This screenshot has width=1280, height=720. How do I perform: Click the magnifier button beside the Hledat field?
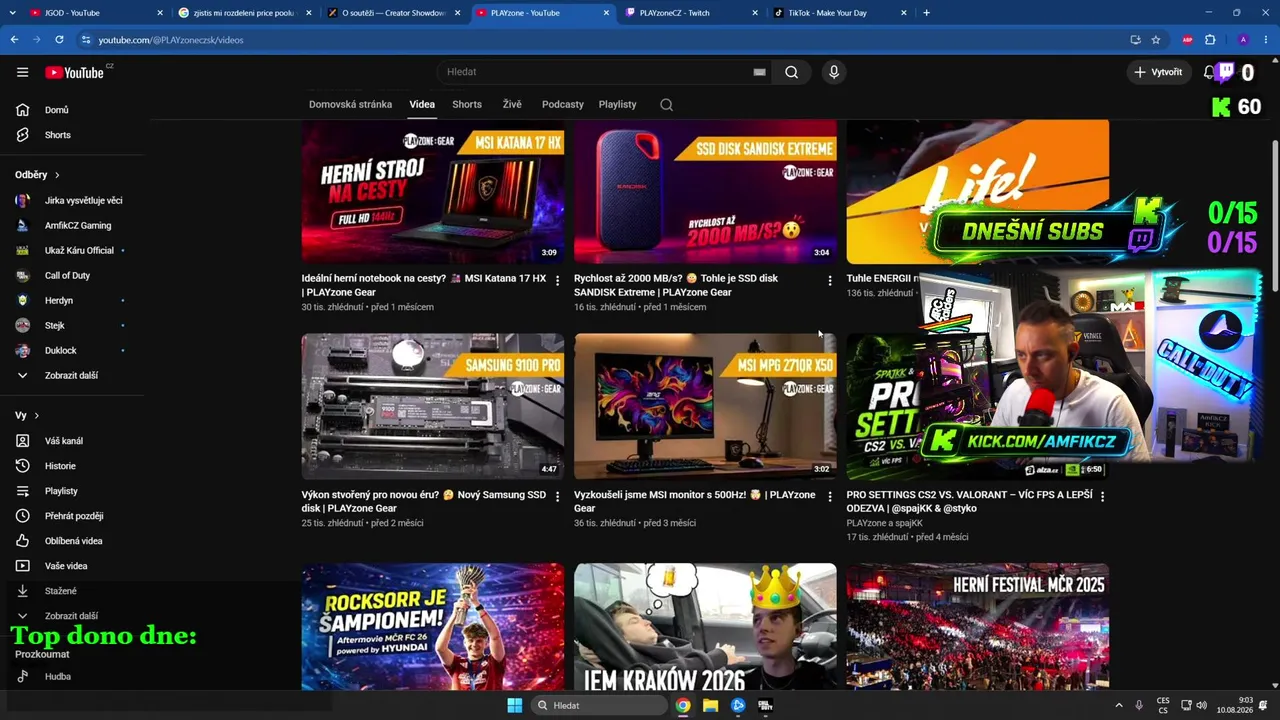click(791, 72)
